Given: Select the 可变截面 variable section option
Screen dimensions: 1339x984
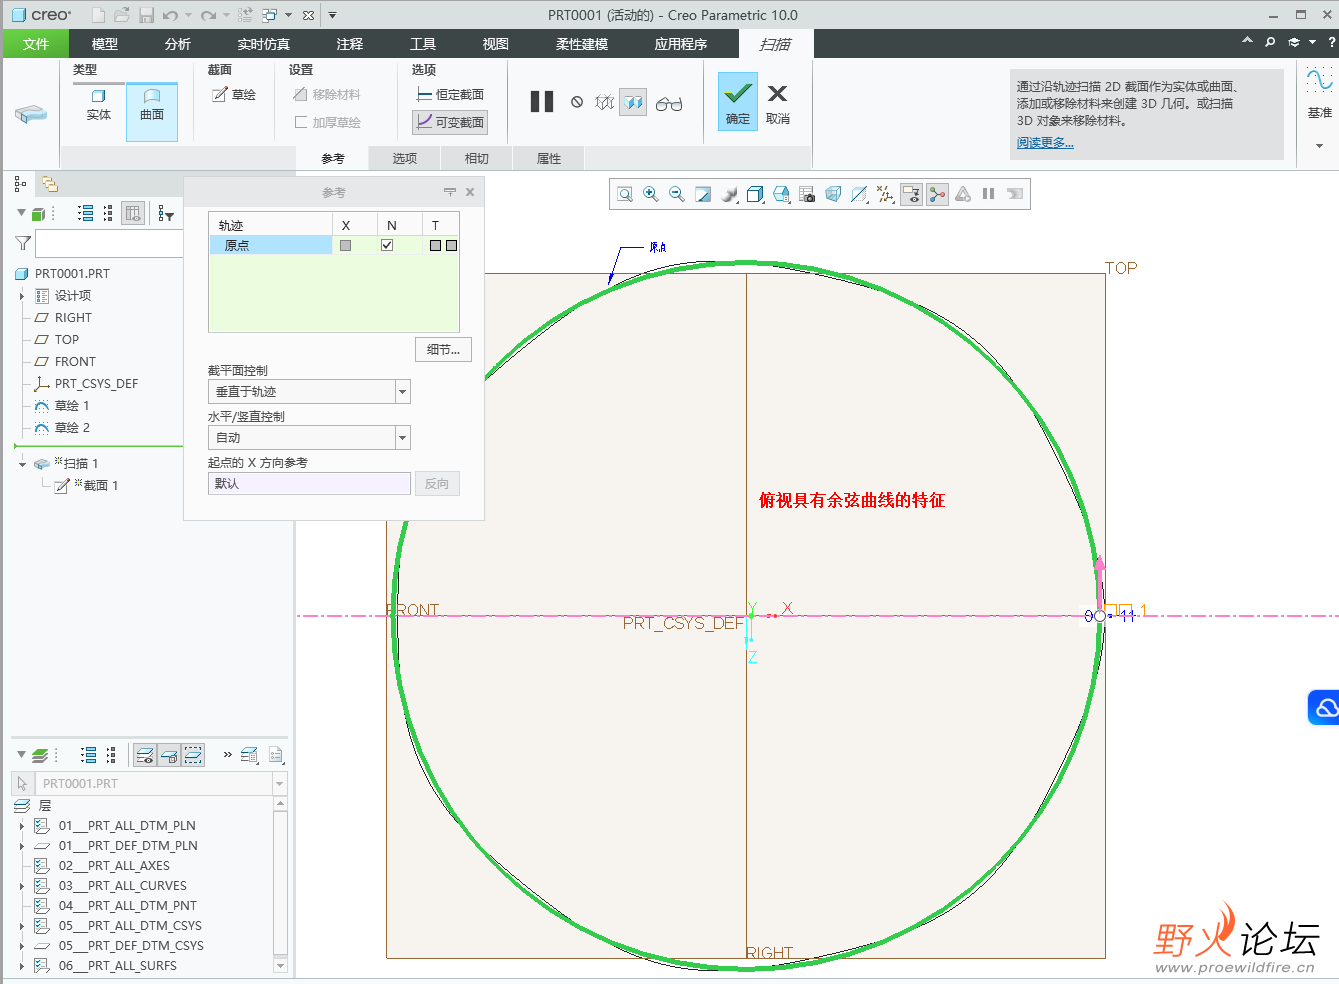Looking at the screenshot, I should tap(451, 122).
